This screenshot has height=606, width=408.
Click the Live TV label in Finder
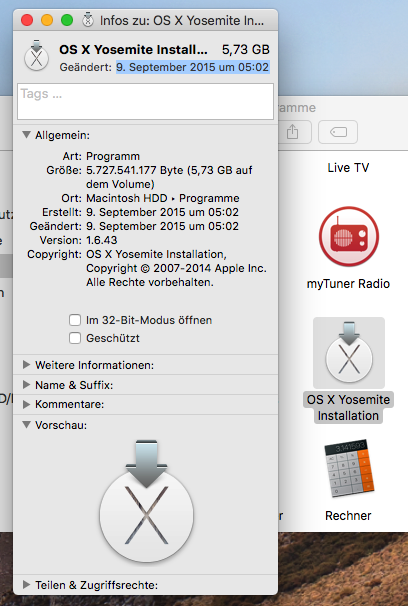click(x=348, y=168)
